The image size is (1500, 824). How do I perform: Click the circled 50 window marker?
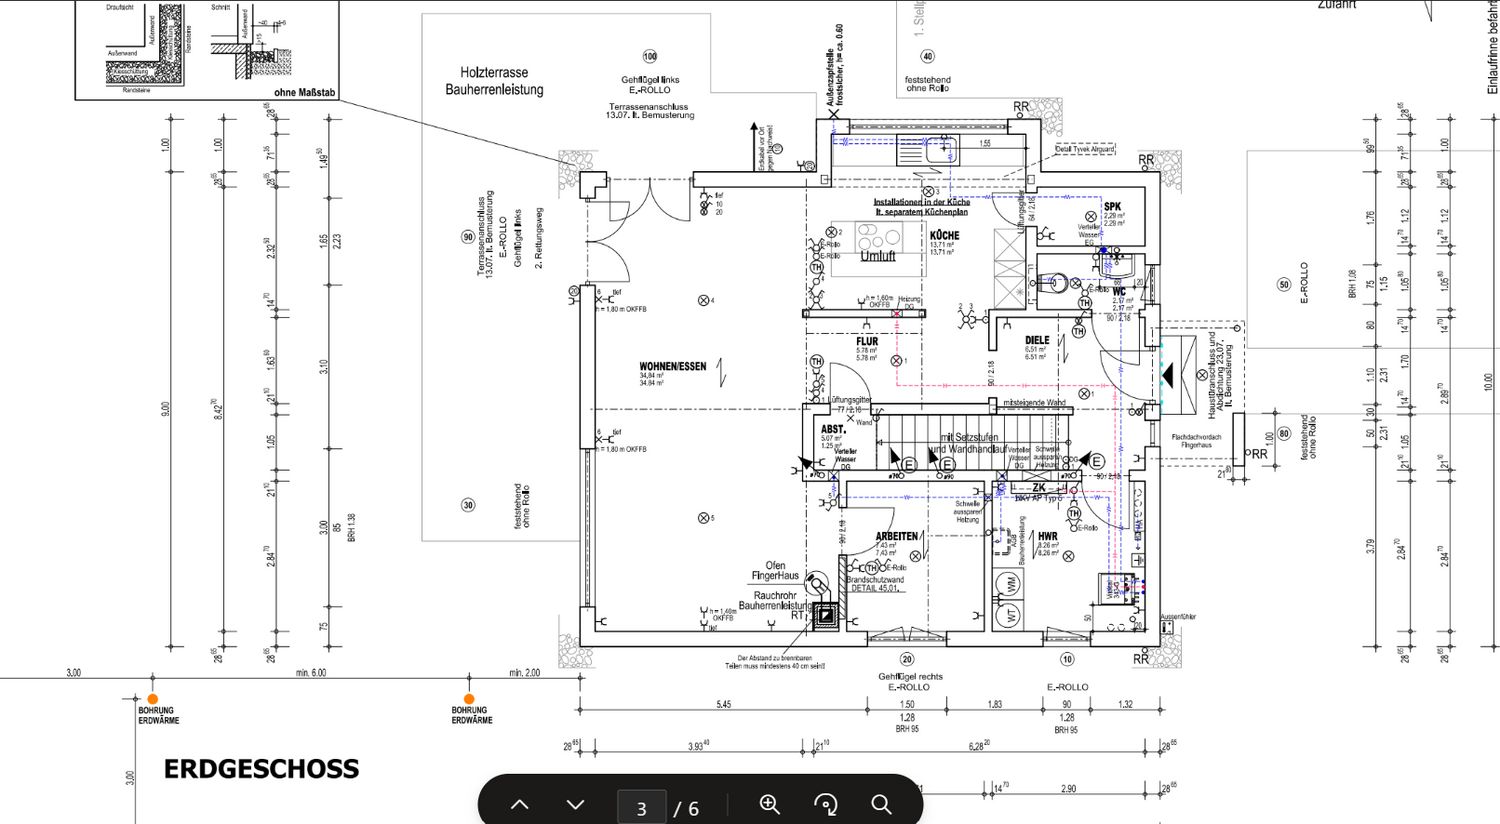(x=1284, y=284)
